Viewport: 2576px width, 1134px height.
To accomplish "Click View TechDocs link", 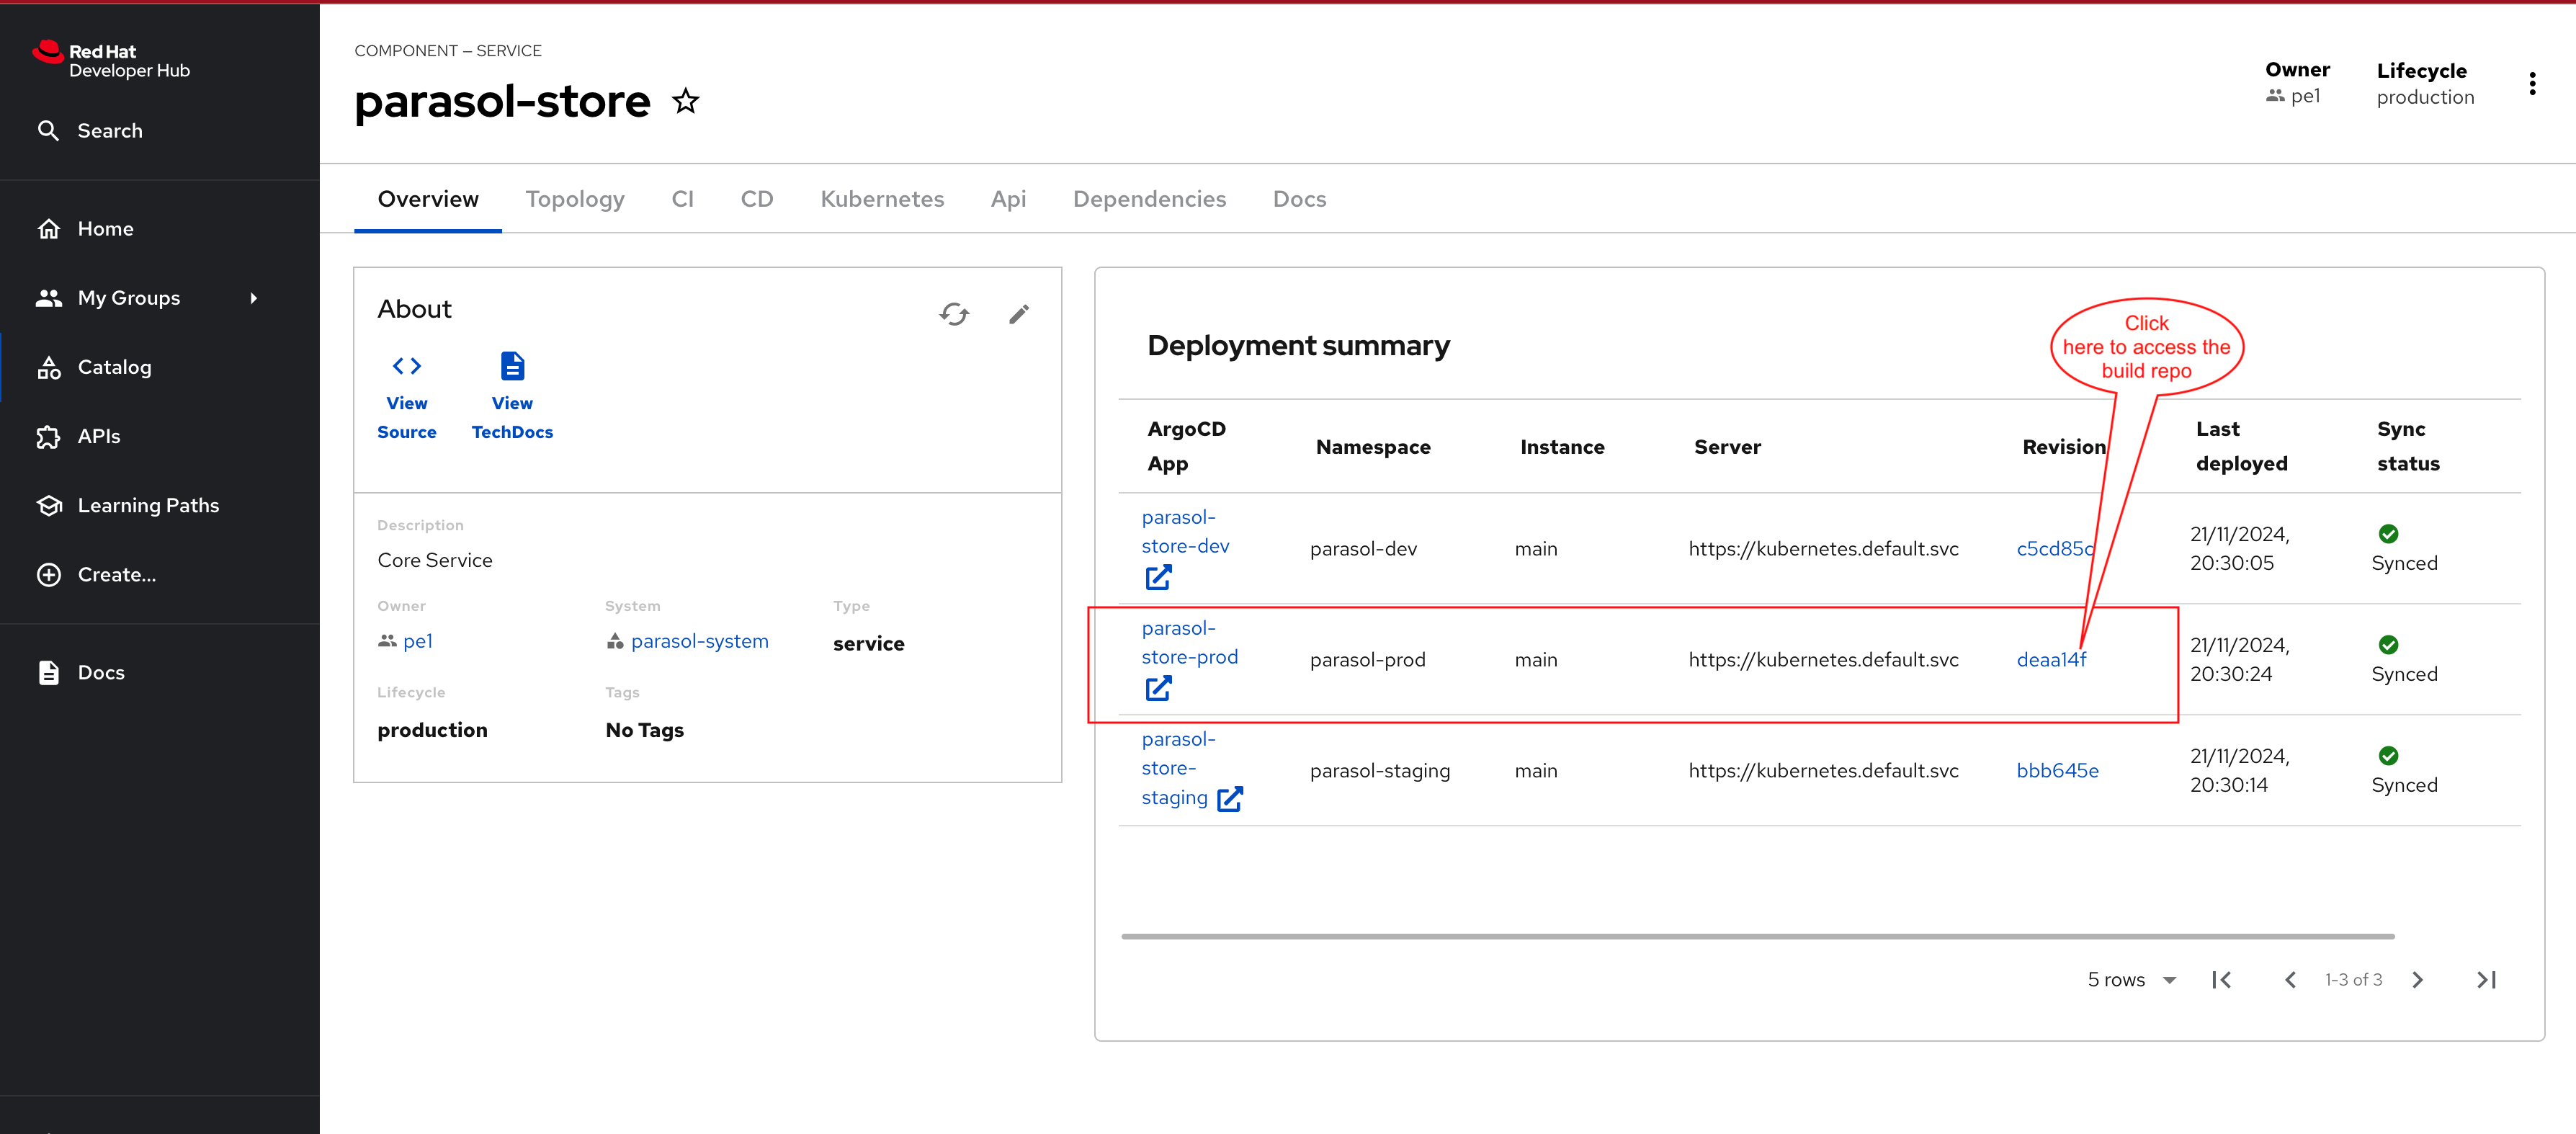I will pos(512,397).
